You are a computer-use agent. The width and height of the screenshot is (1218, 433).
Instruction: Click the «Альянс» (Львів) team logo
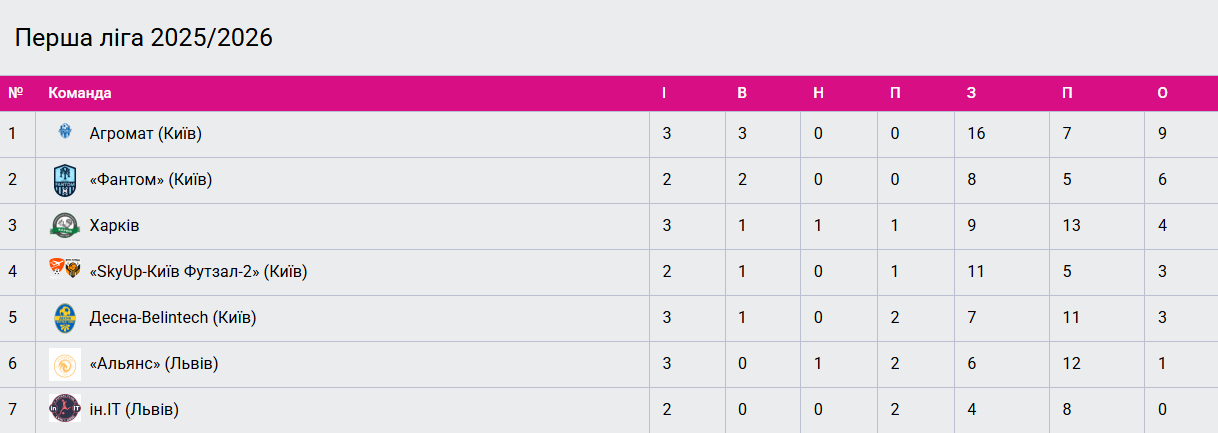[65, 364]
